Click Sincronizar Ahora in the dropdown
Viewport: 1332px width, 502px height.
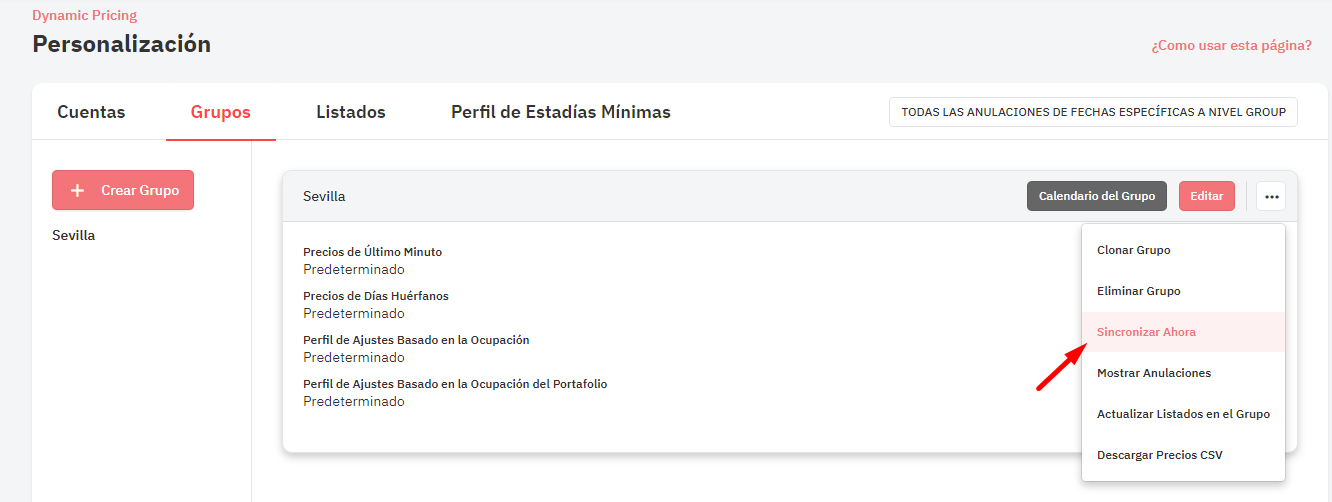(x=1183, y=332)
